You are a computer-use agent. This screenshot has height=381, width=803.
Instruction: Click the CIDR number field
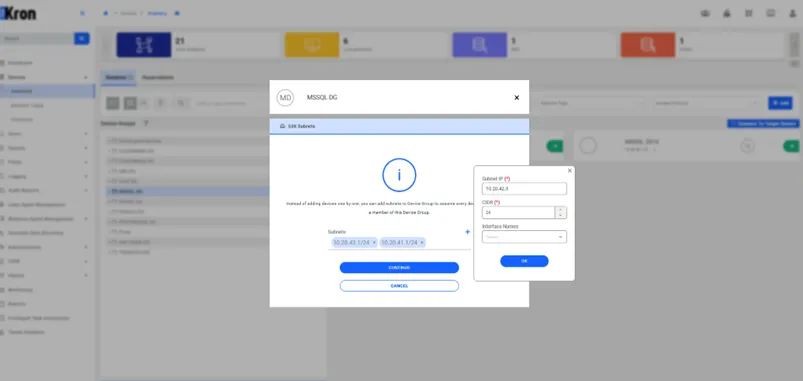519,213
